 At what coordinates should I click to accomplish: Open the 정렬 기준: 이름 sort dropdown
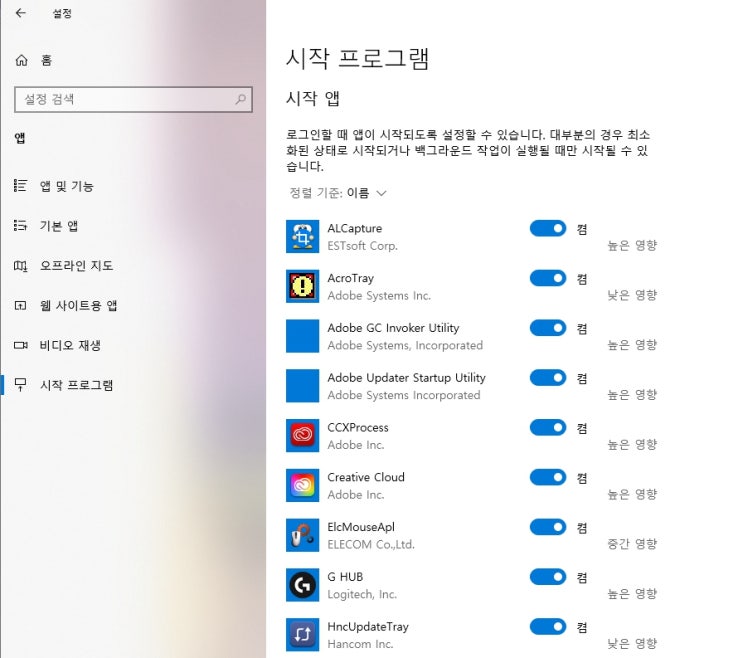tap(338, 193)
